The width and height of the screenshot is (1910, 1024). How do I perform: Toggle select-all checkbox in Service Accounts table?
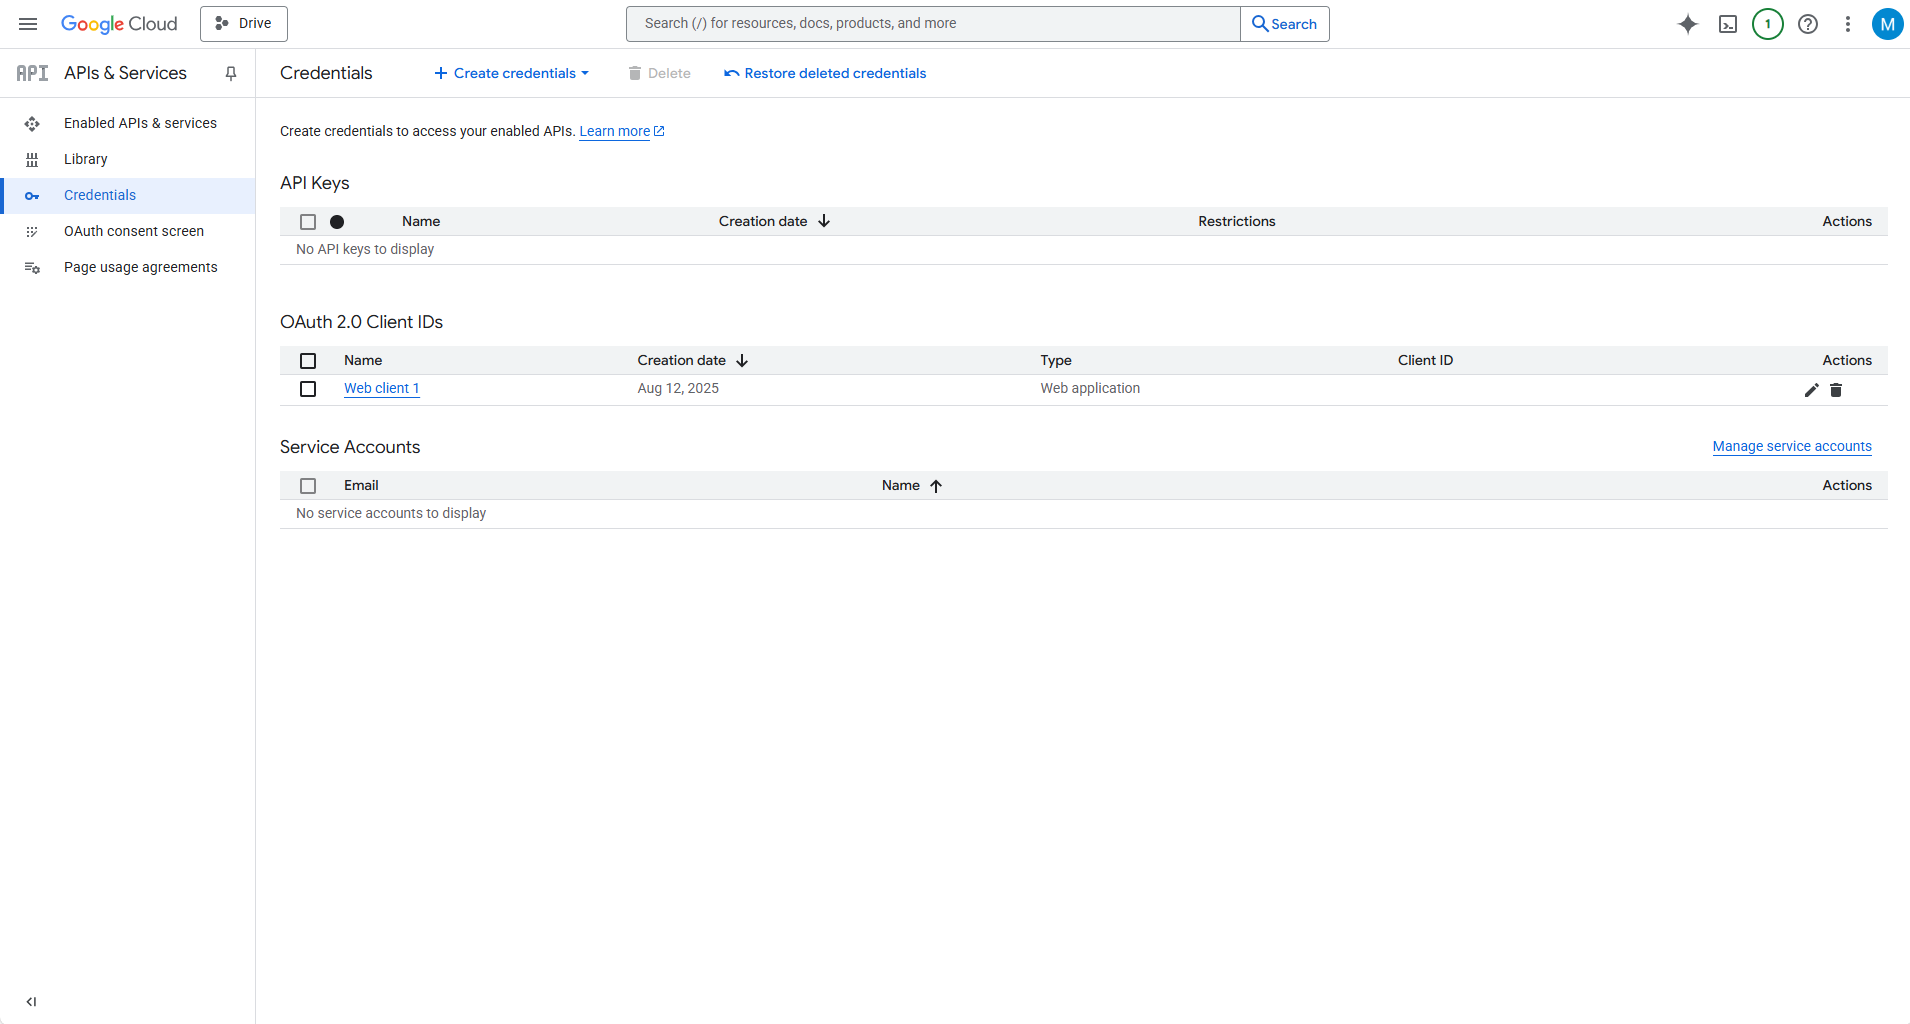point(308,486)
